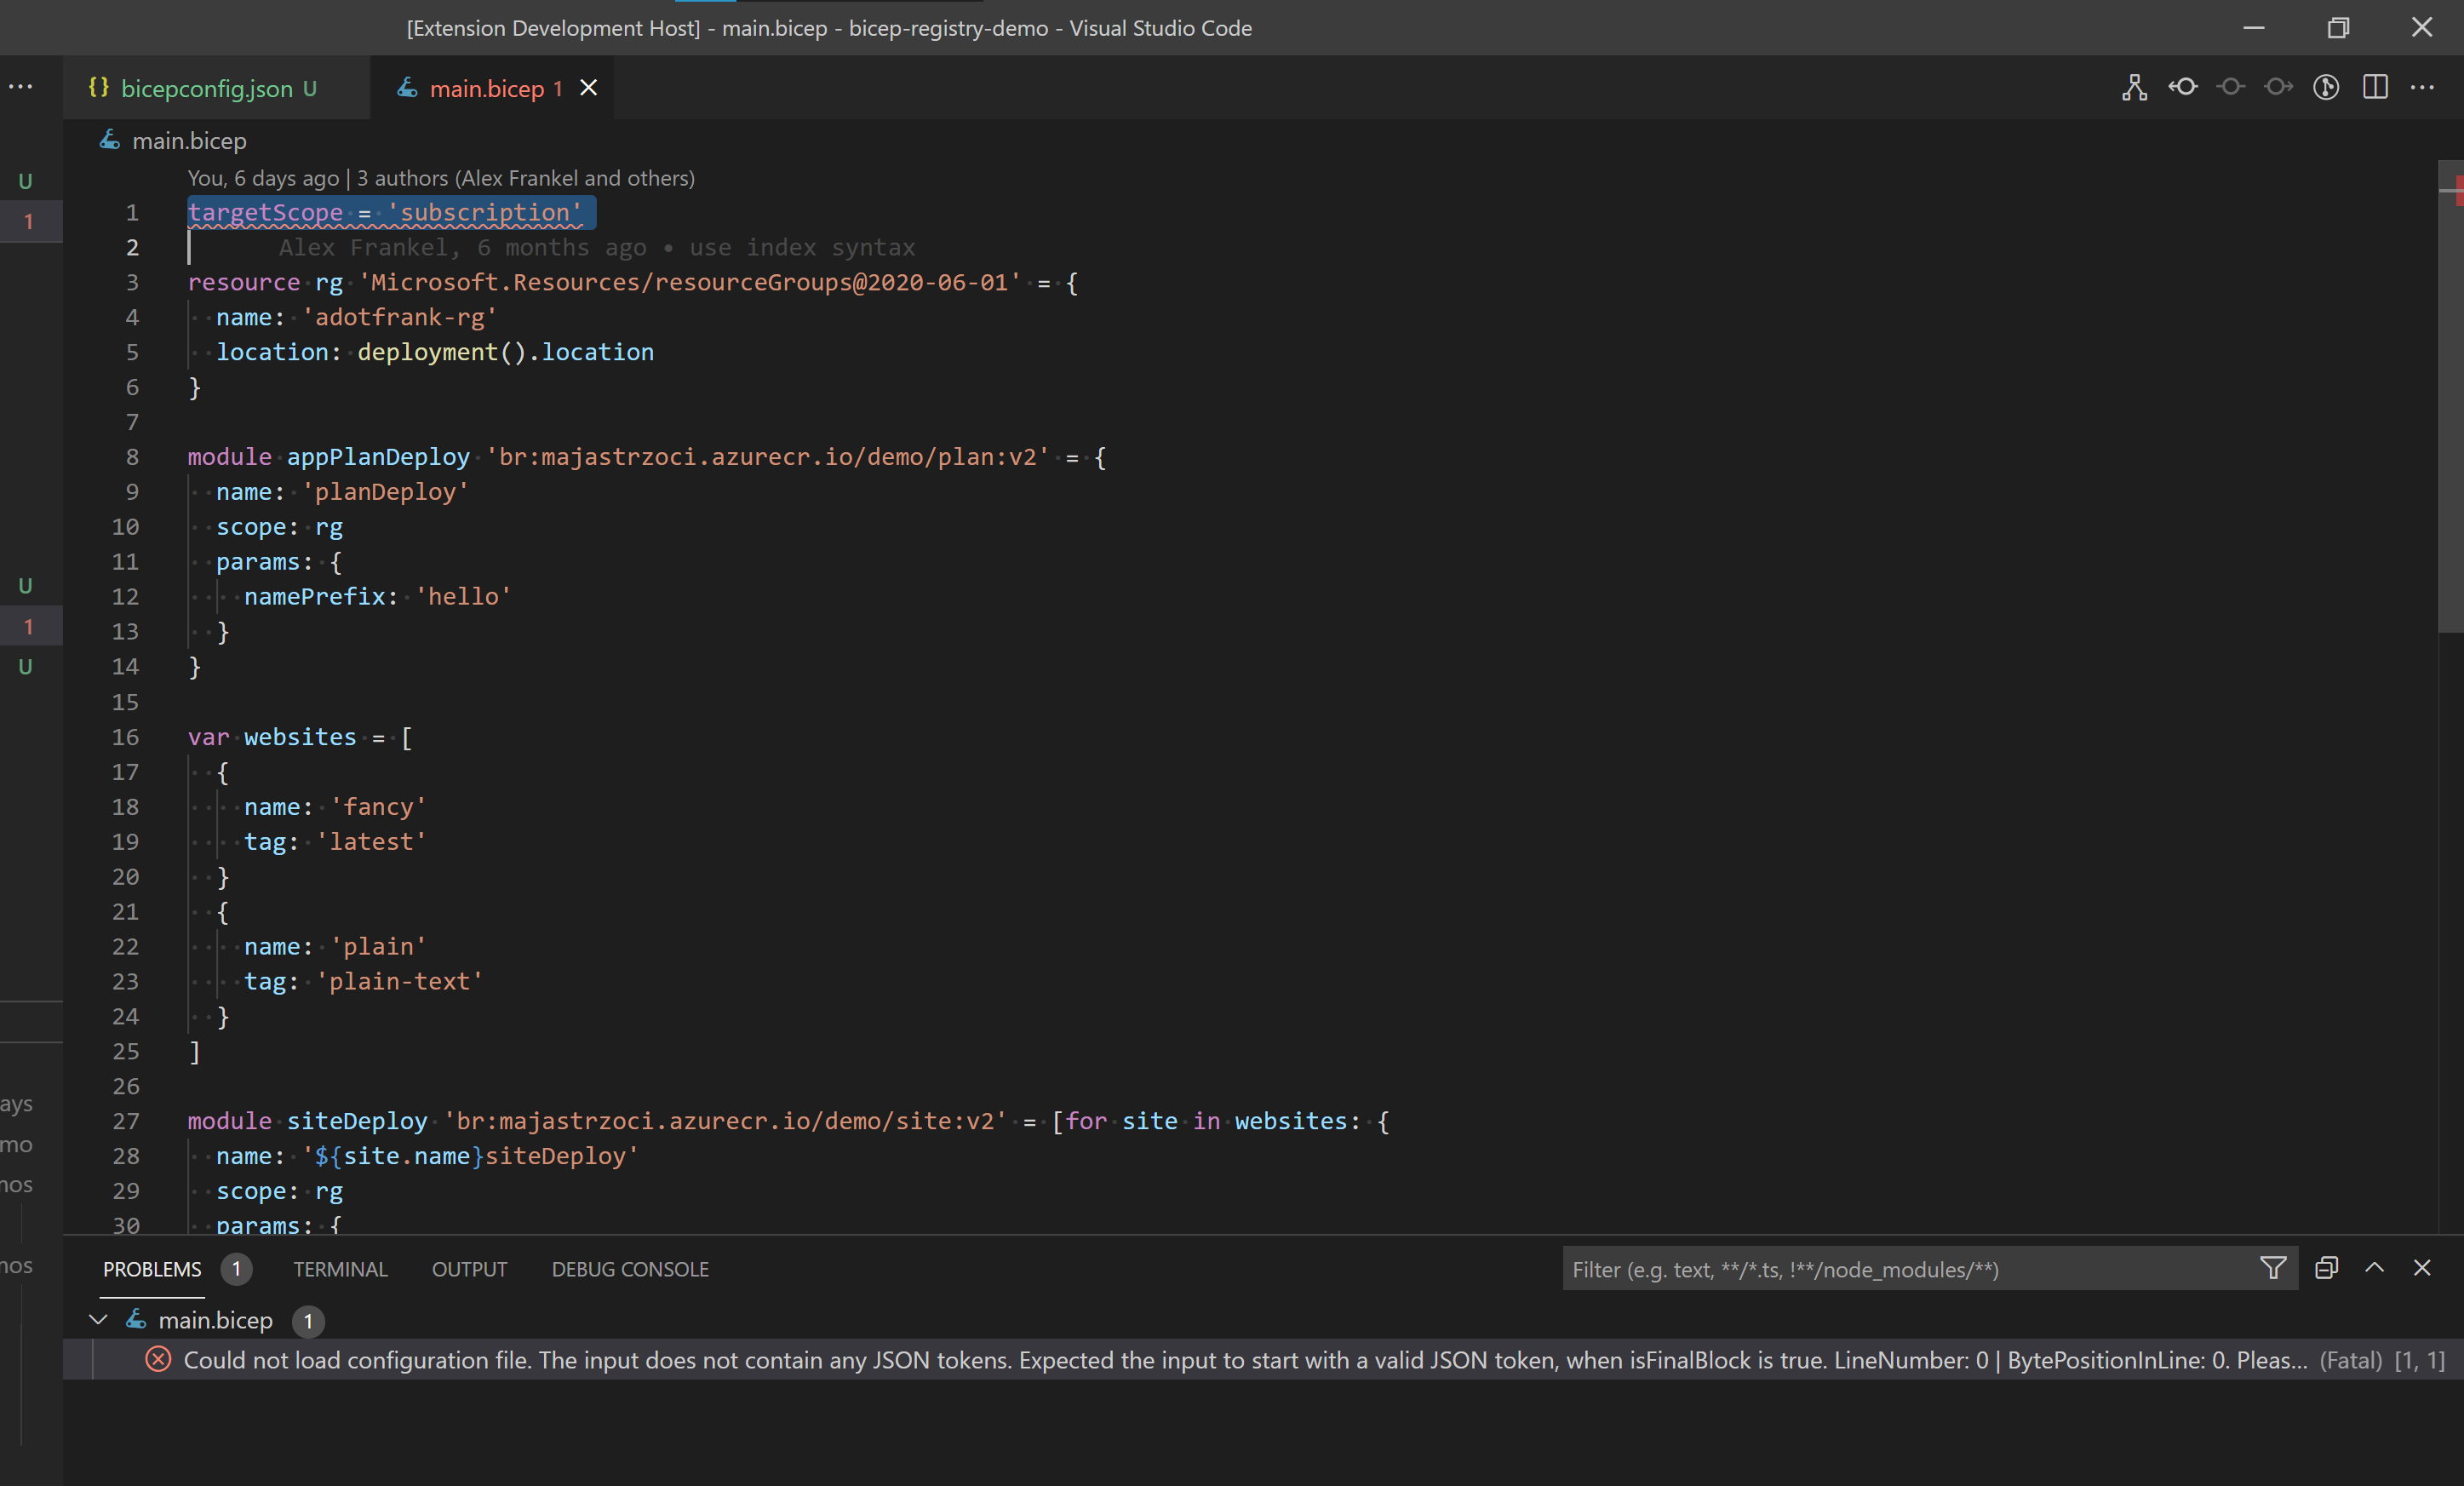
Task: Minimize the Visual Studio Code window
Action: coord(2254,28)
